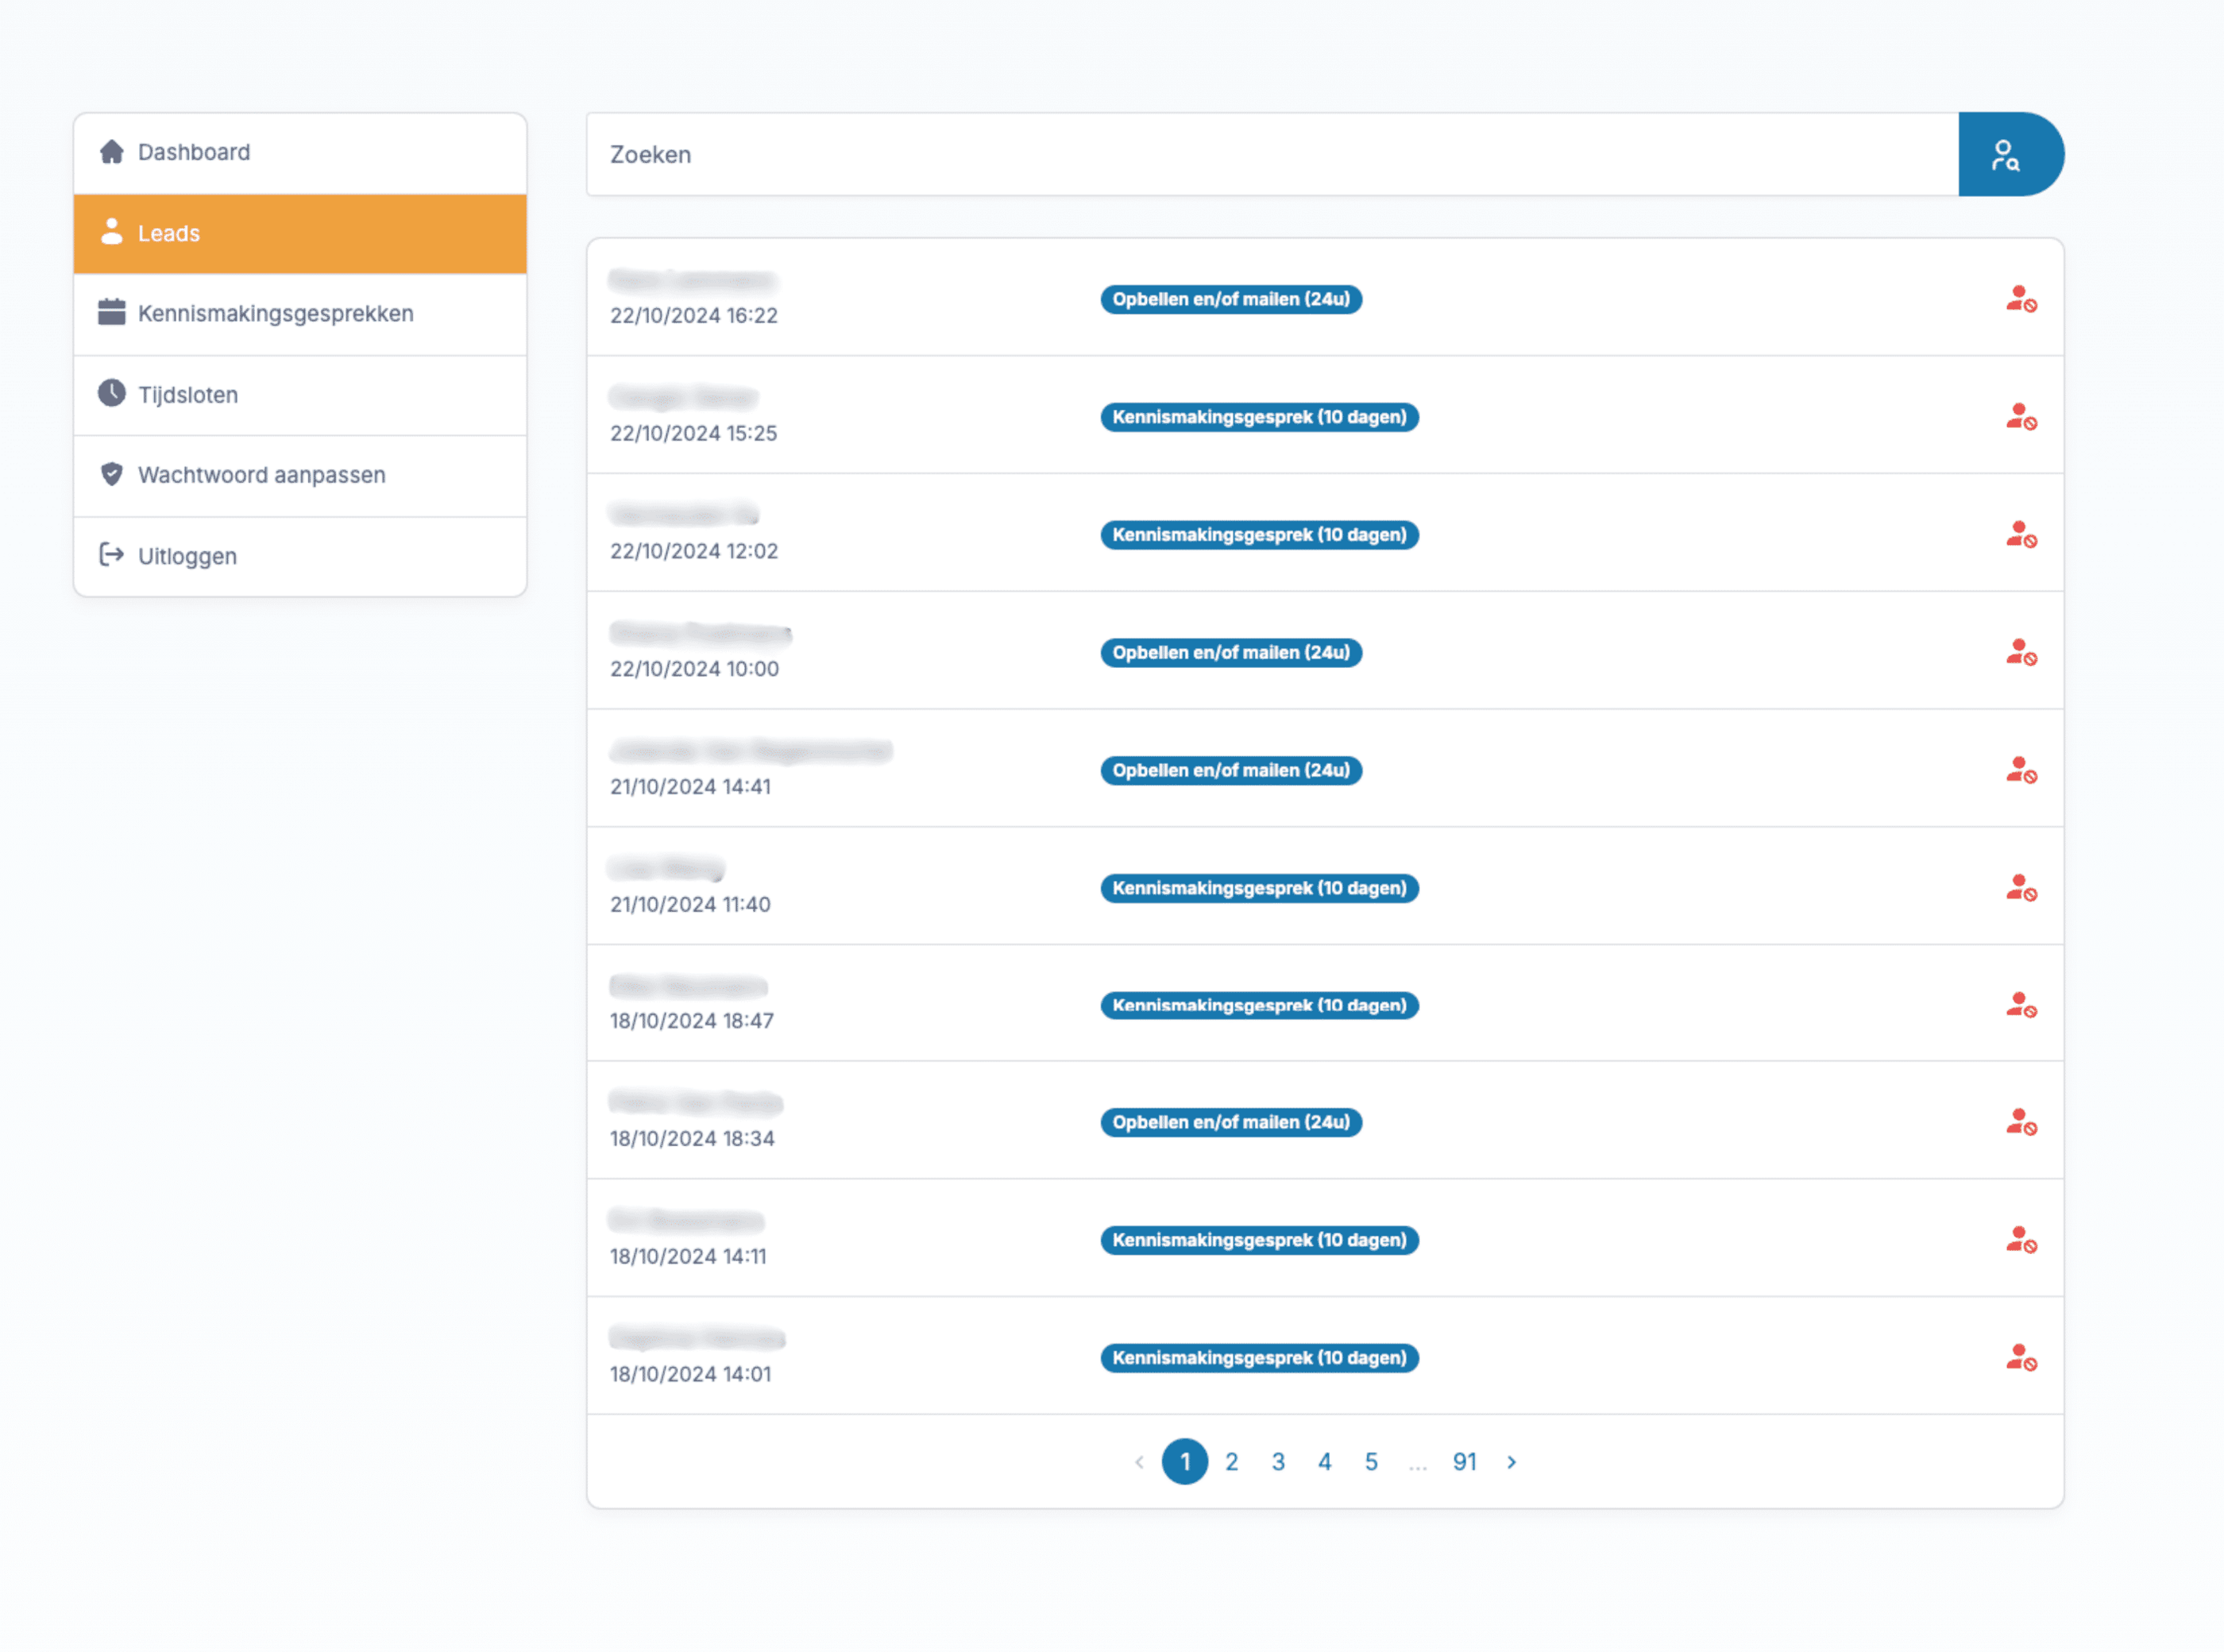Select page 5 in the pagination
This screenshot has width=2224, height=1652.
(1371, 1462)
